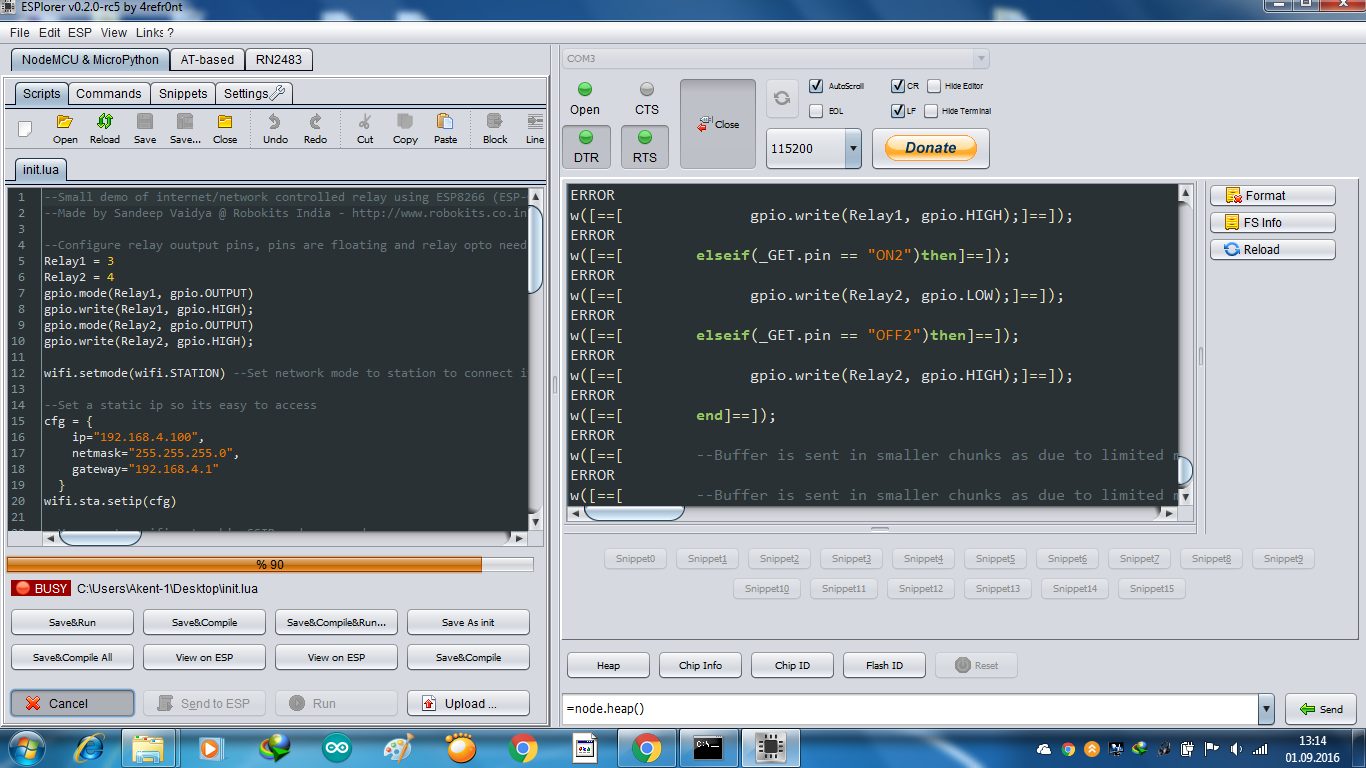Viewport: 1366px width, 768px height.
Task: Click the Chip Info button
Action: coord(700,665)
